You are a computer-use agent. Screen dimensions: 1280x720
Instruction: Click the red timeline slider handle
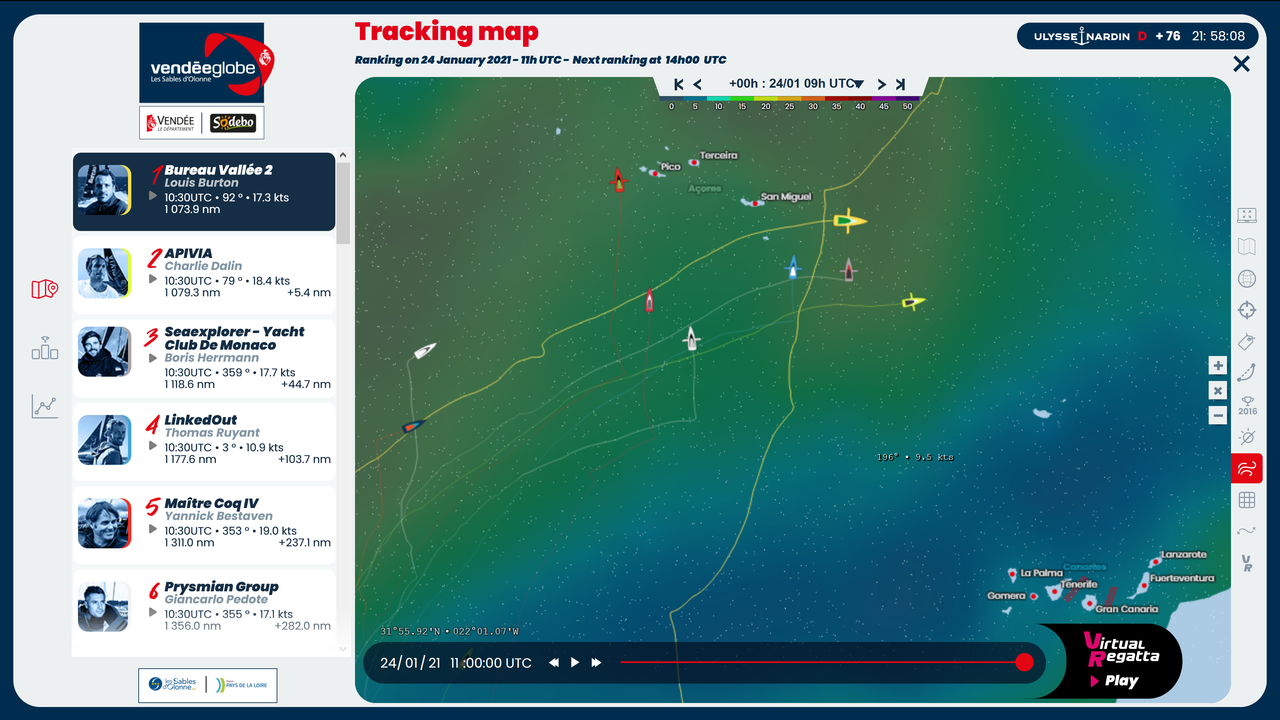[1024, 662]
